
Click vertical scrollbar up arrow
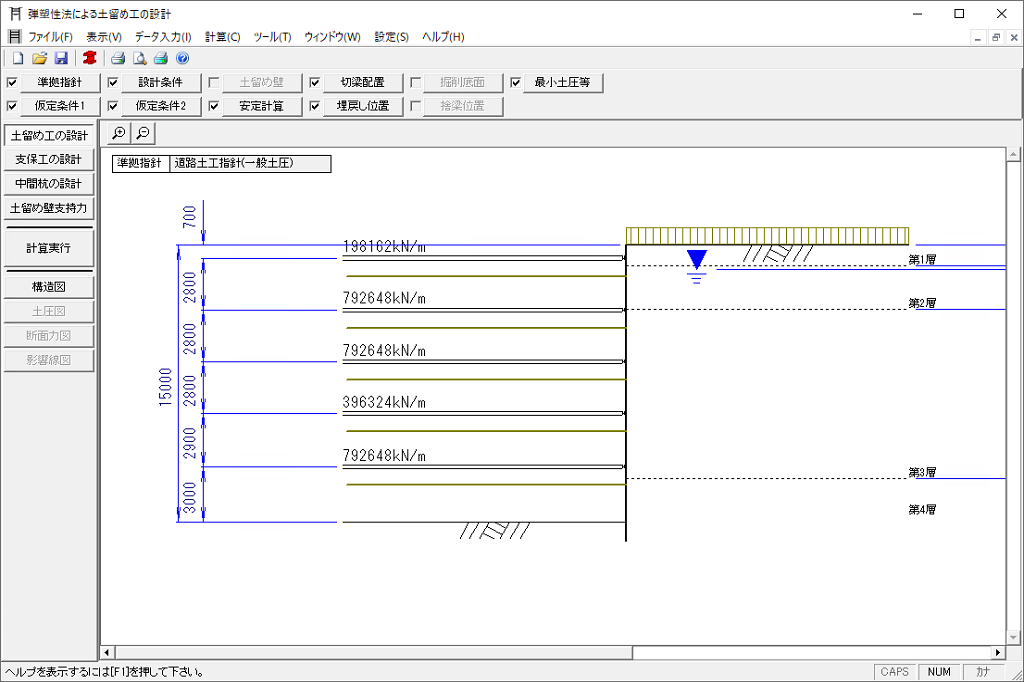[1013, 155]
